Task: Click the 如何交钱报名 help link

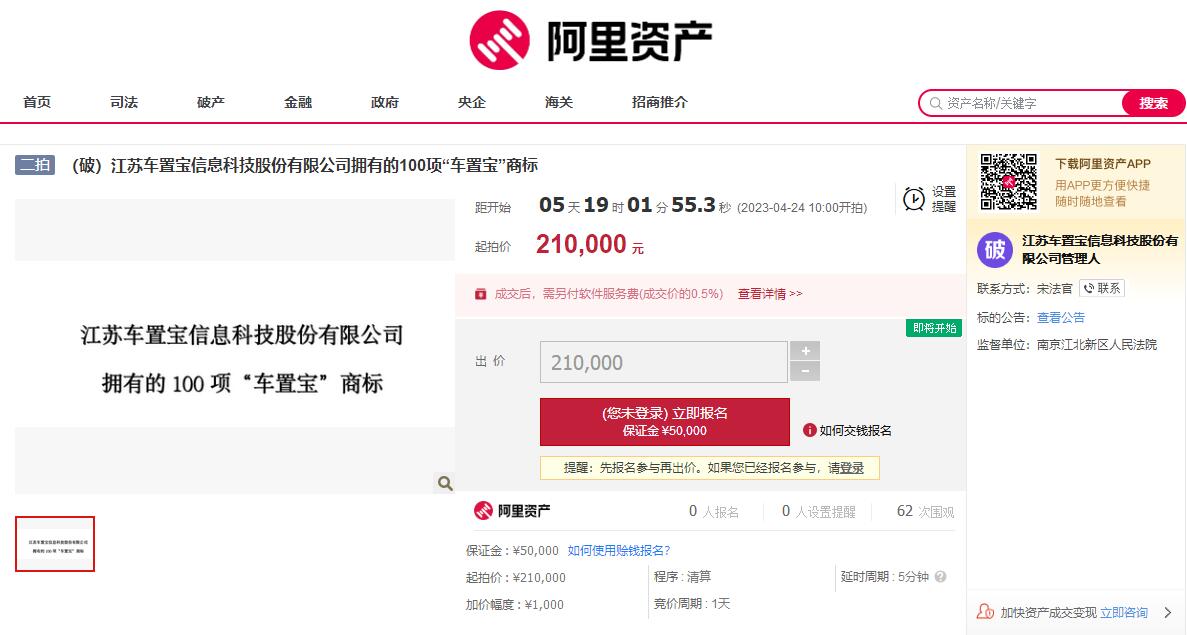Action: [855, 430]
